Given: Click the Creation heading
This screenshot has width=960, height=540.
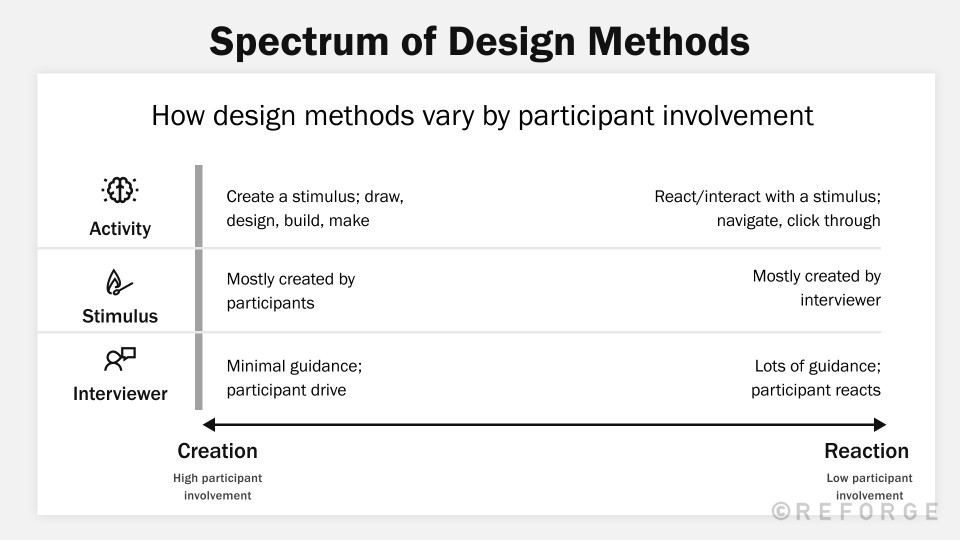Looking at the screenshot, I should click(x=217, y=451).
